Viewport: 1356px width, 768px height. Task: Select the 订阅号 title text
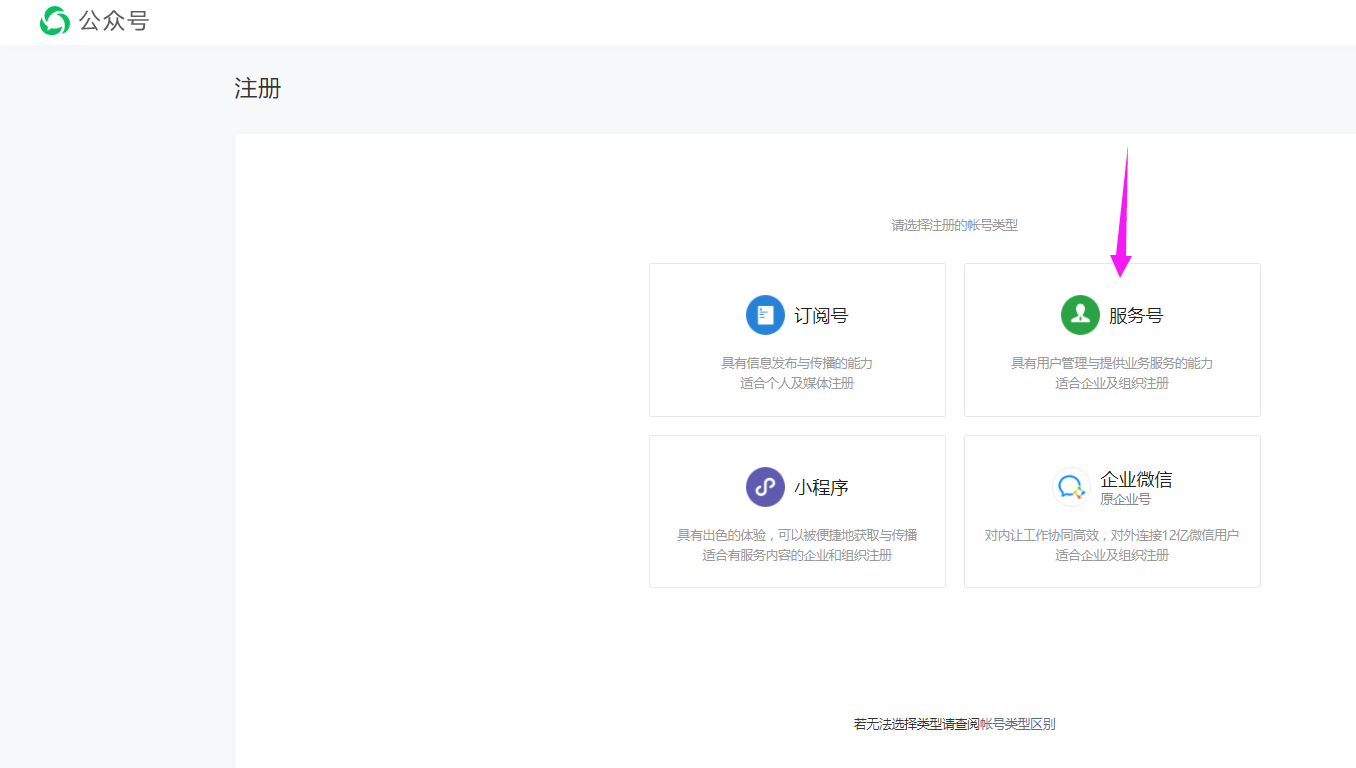tap(821, 316)
